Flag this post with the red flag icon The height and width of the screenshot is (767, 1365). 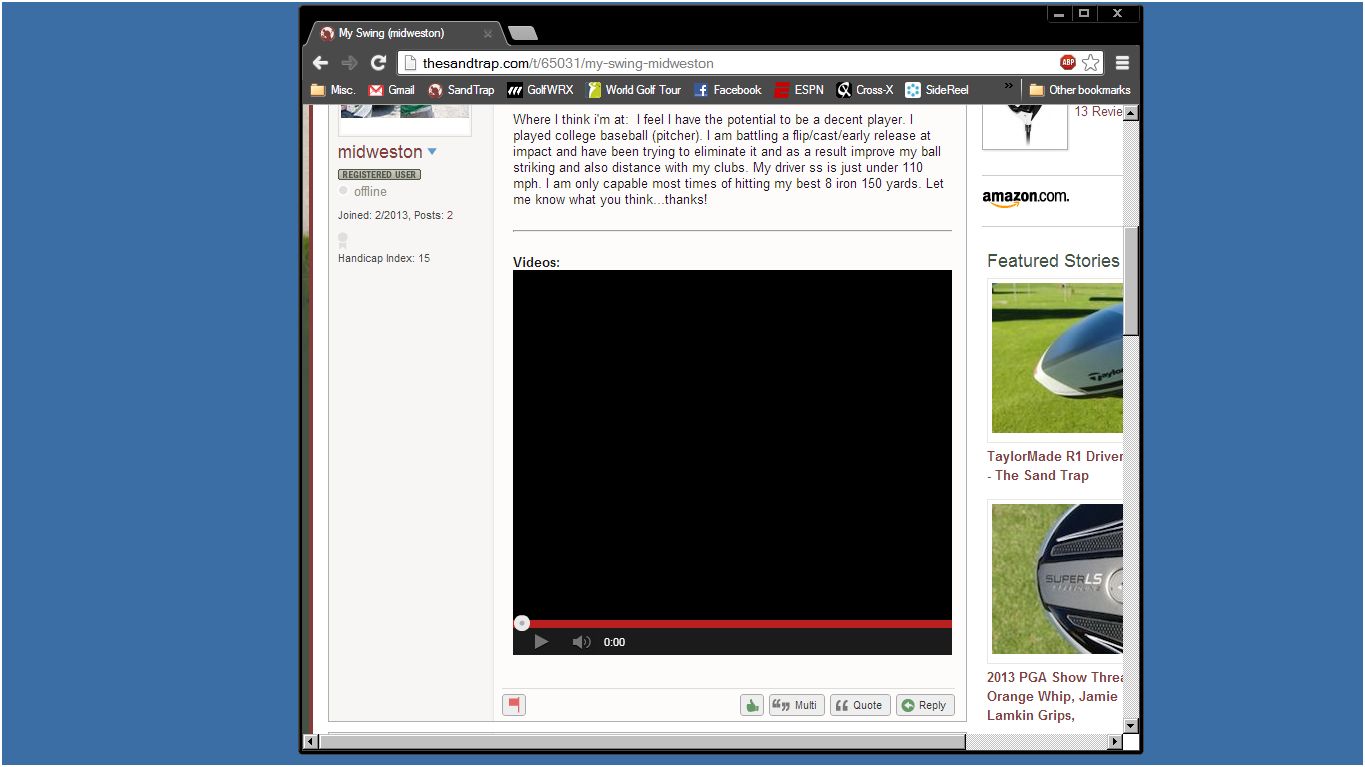(514, 705)
